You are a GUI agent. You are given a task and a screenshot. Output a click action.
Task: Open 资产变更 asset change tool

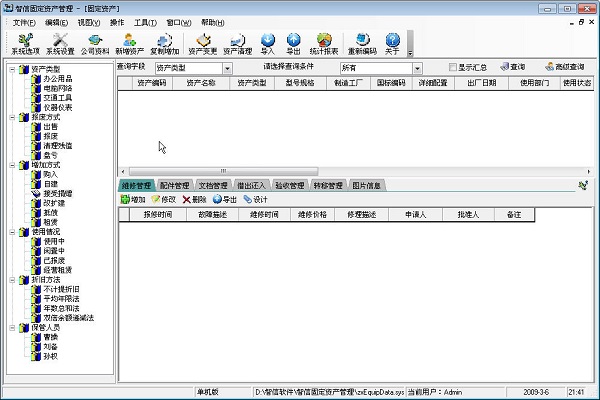[x=203, y=44]
